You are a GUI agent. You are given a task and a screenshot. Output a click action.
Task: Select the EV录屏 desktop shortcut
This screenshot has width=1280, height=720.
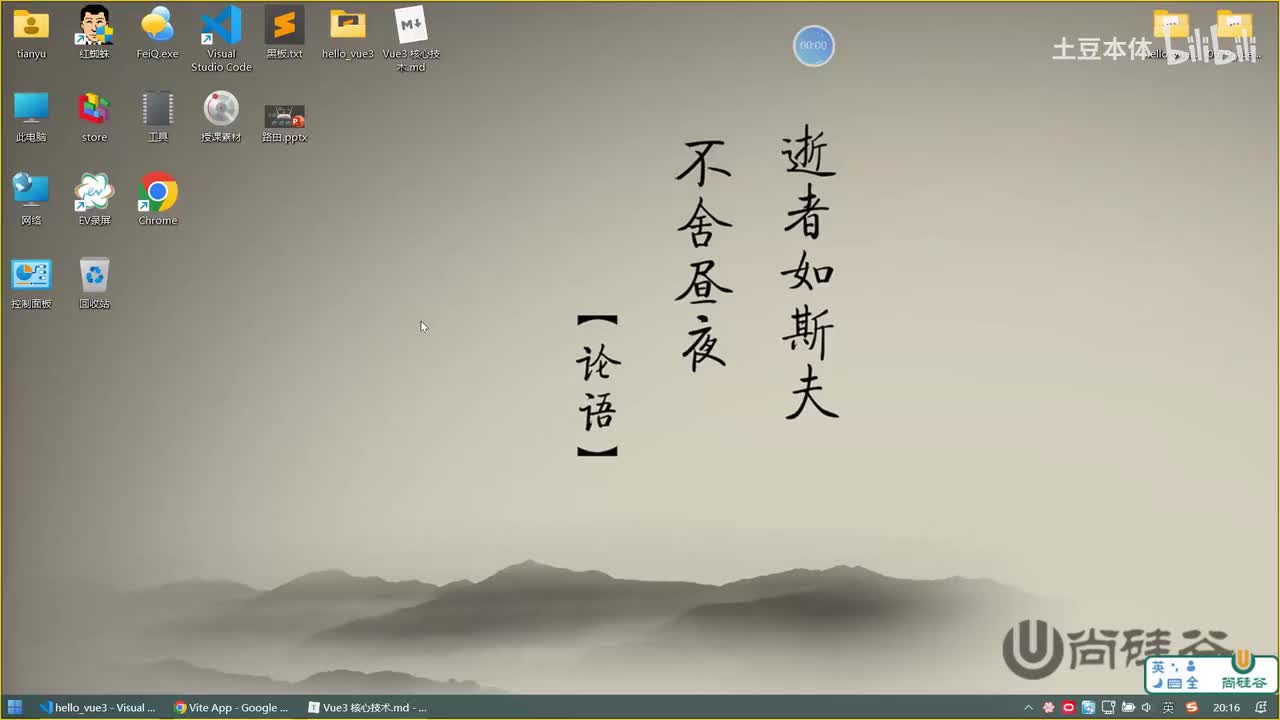point(94,200)
